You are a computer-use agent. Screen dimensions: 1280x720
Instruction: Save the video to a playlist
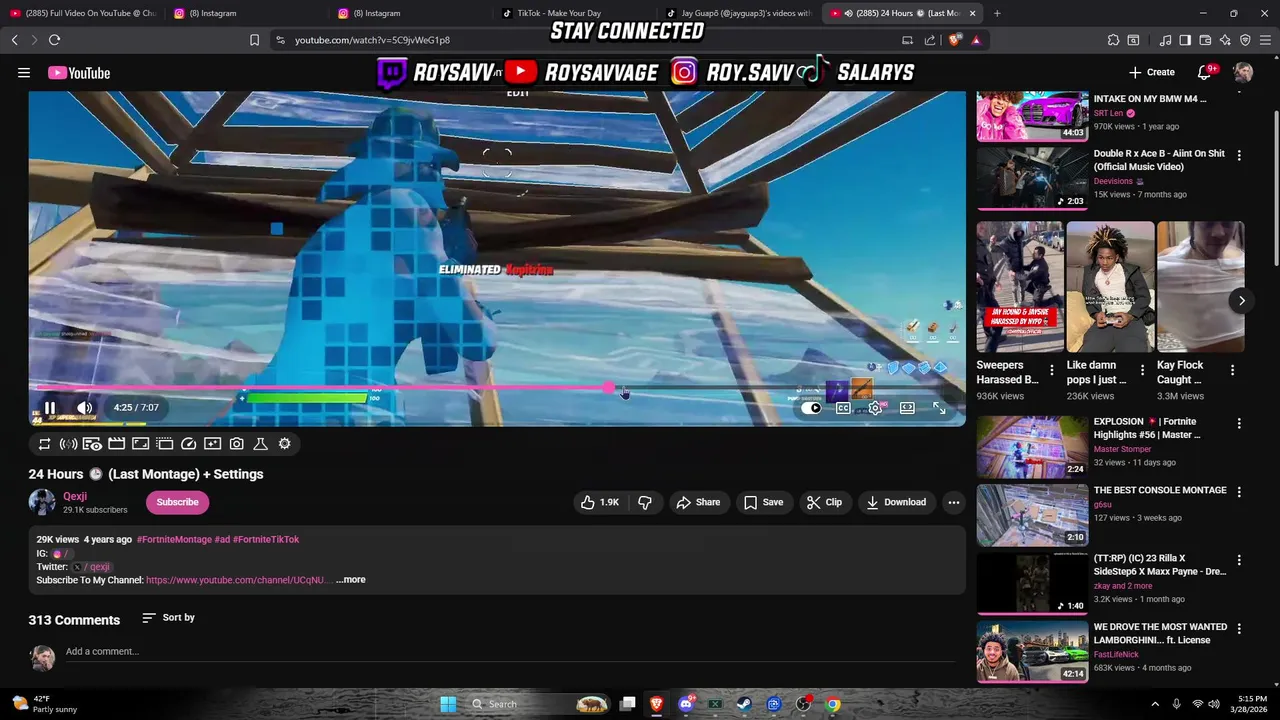(763, 502)
